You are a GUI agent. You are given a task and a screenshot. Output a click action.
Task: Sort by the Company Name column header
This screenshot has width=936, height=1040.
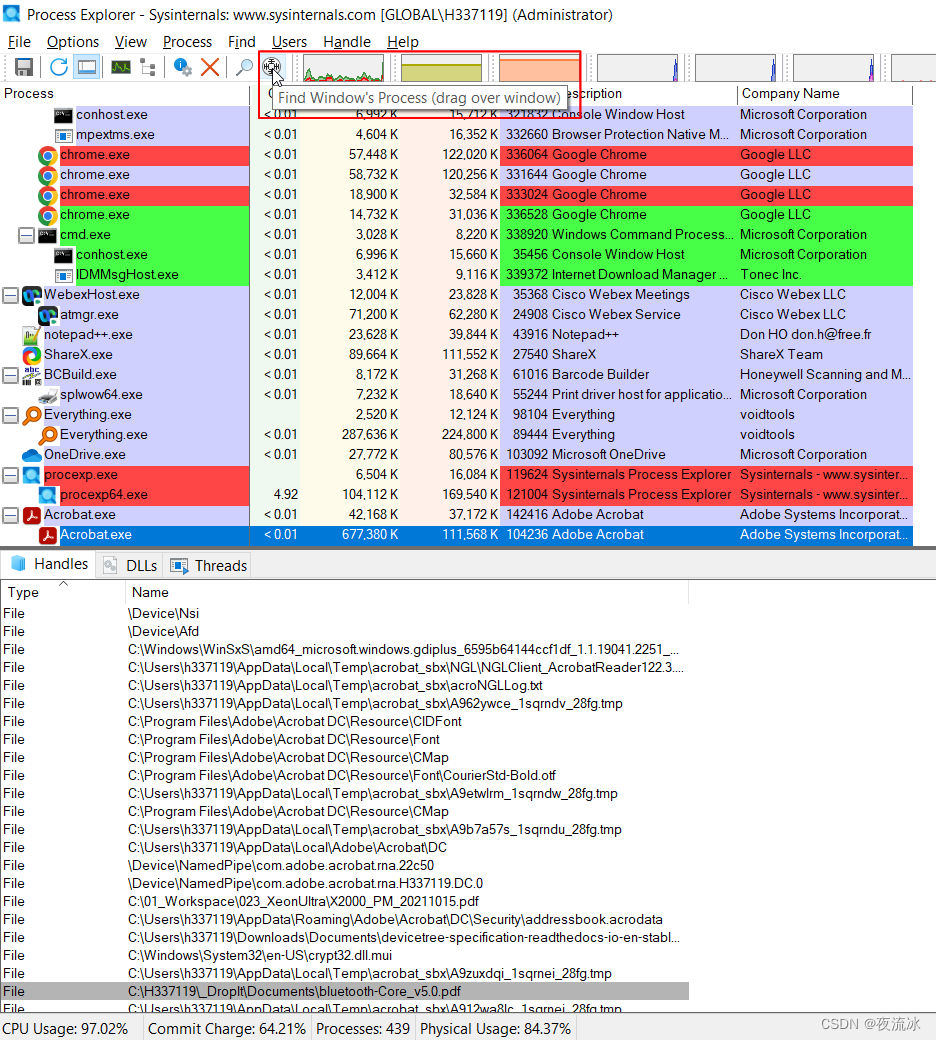click(x=825, y=94)
